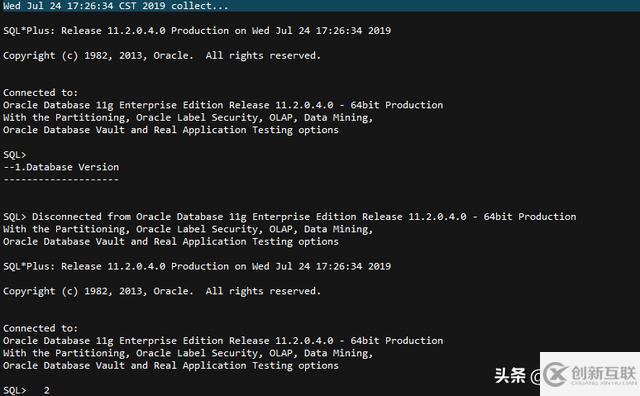Image resolution: width=640 pixels, height=396 pixels.
Task: Click the last 'Oracle Database 11g Enterprise Edition' line
Action: 223,340
